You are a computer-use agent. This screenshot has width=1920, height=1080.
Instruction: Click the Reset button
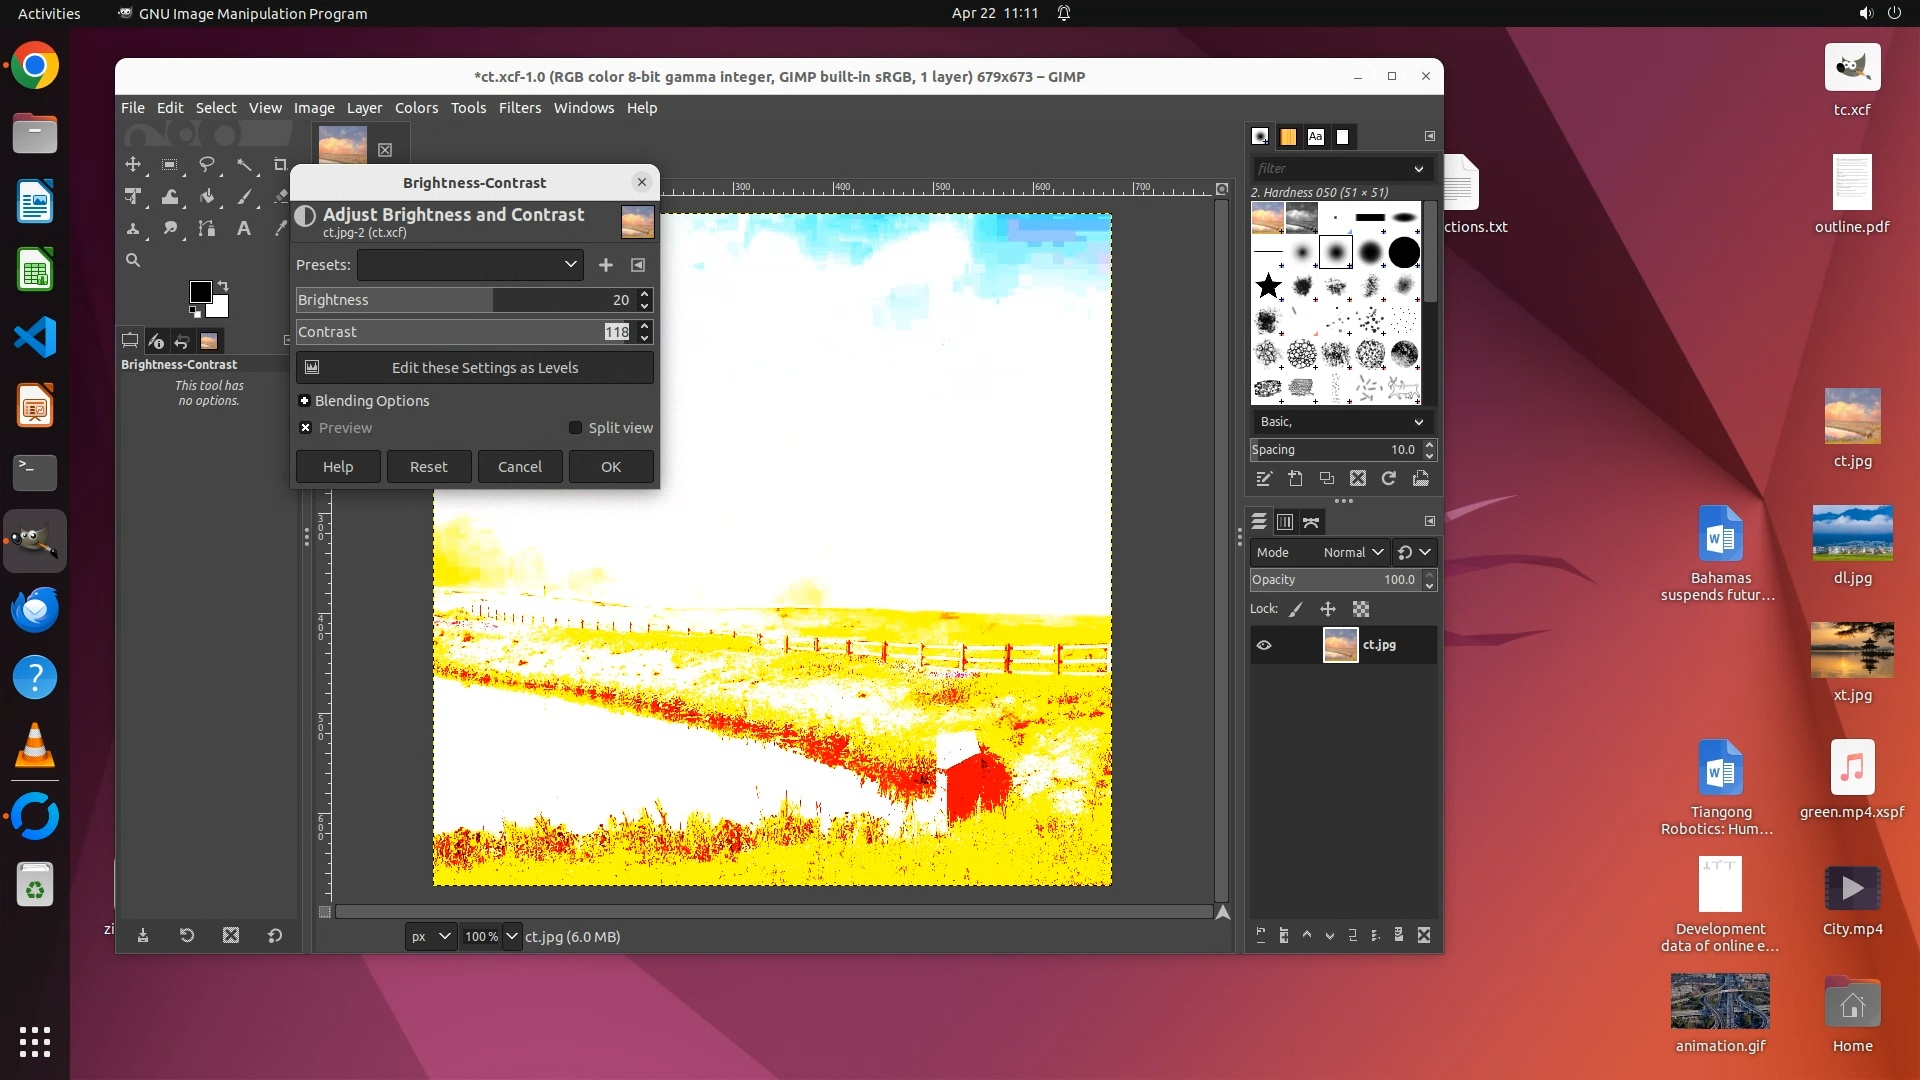429,467
